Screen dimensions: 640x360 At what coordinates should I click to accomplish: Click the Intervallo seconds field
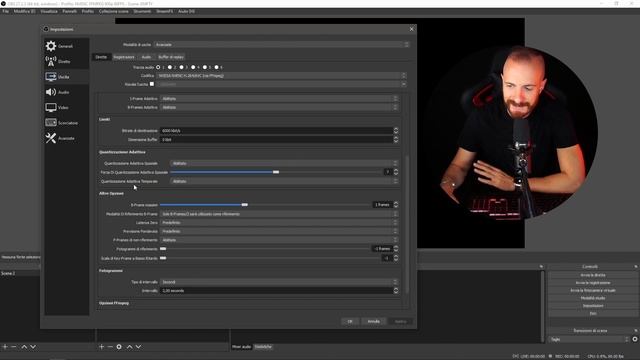(x=276, y=291)
